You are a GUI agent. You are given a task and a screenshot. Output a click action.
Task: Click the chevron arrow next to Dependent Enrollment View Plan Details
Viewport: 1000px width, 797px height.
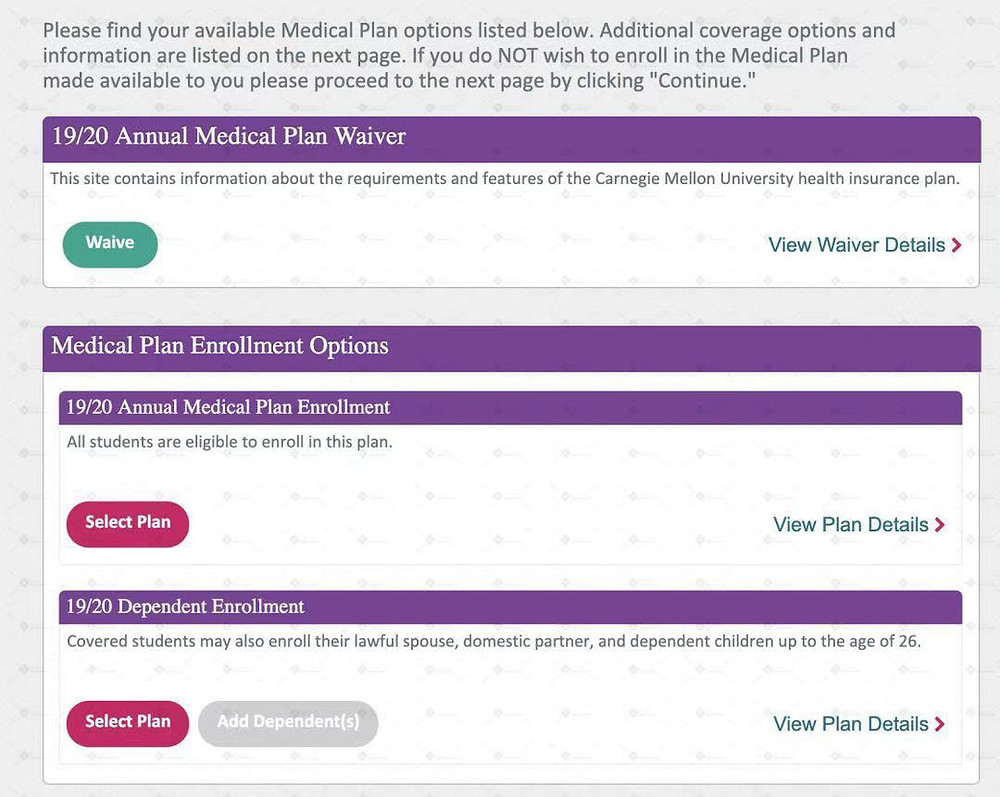(939, 724)
